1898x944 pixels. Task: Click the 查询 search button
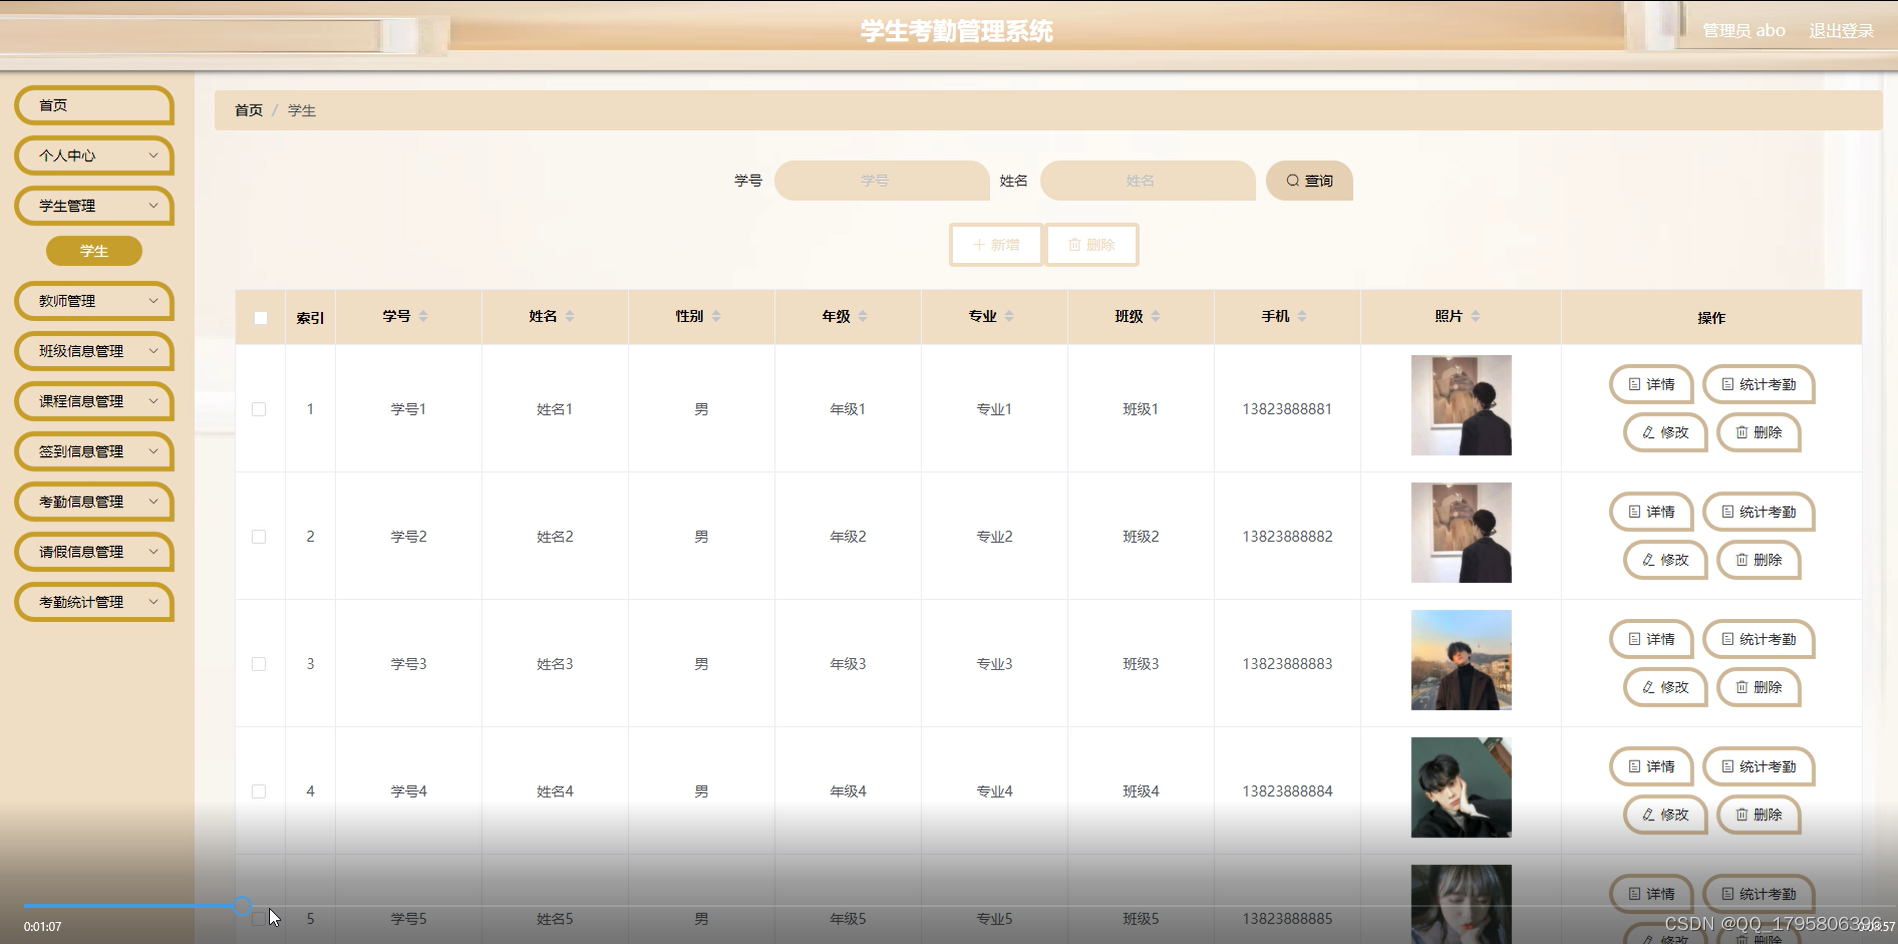coord(1309,180)
